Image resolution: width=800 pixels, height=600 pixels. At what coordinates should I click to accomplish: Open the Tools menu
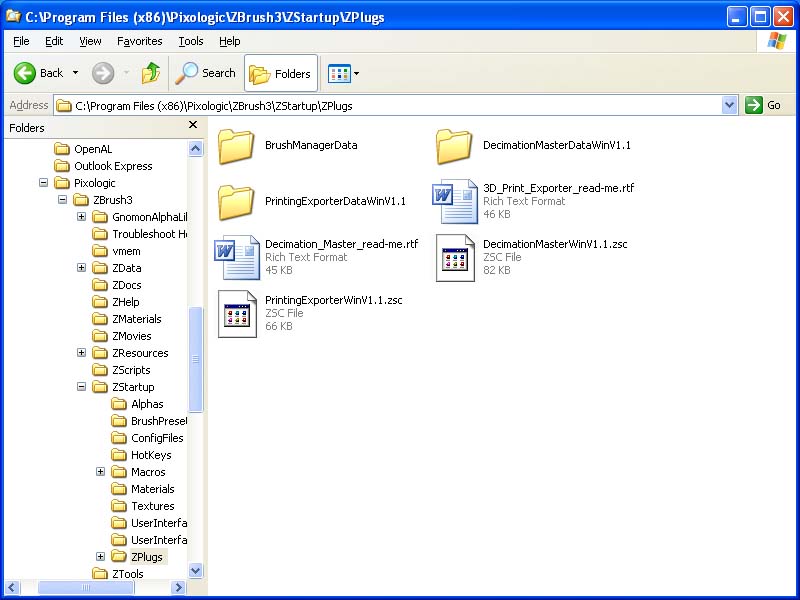click(191, 41)
